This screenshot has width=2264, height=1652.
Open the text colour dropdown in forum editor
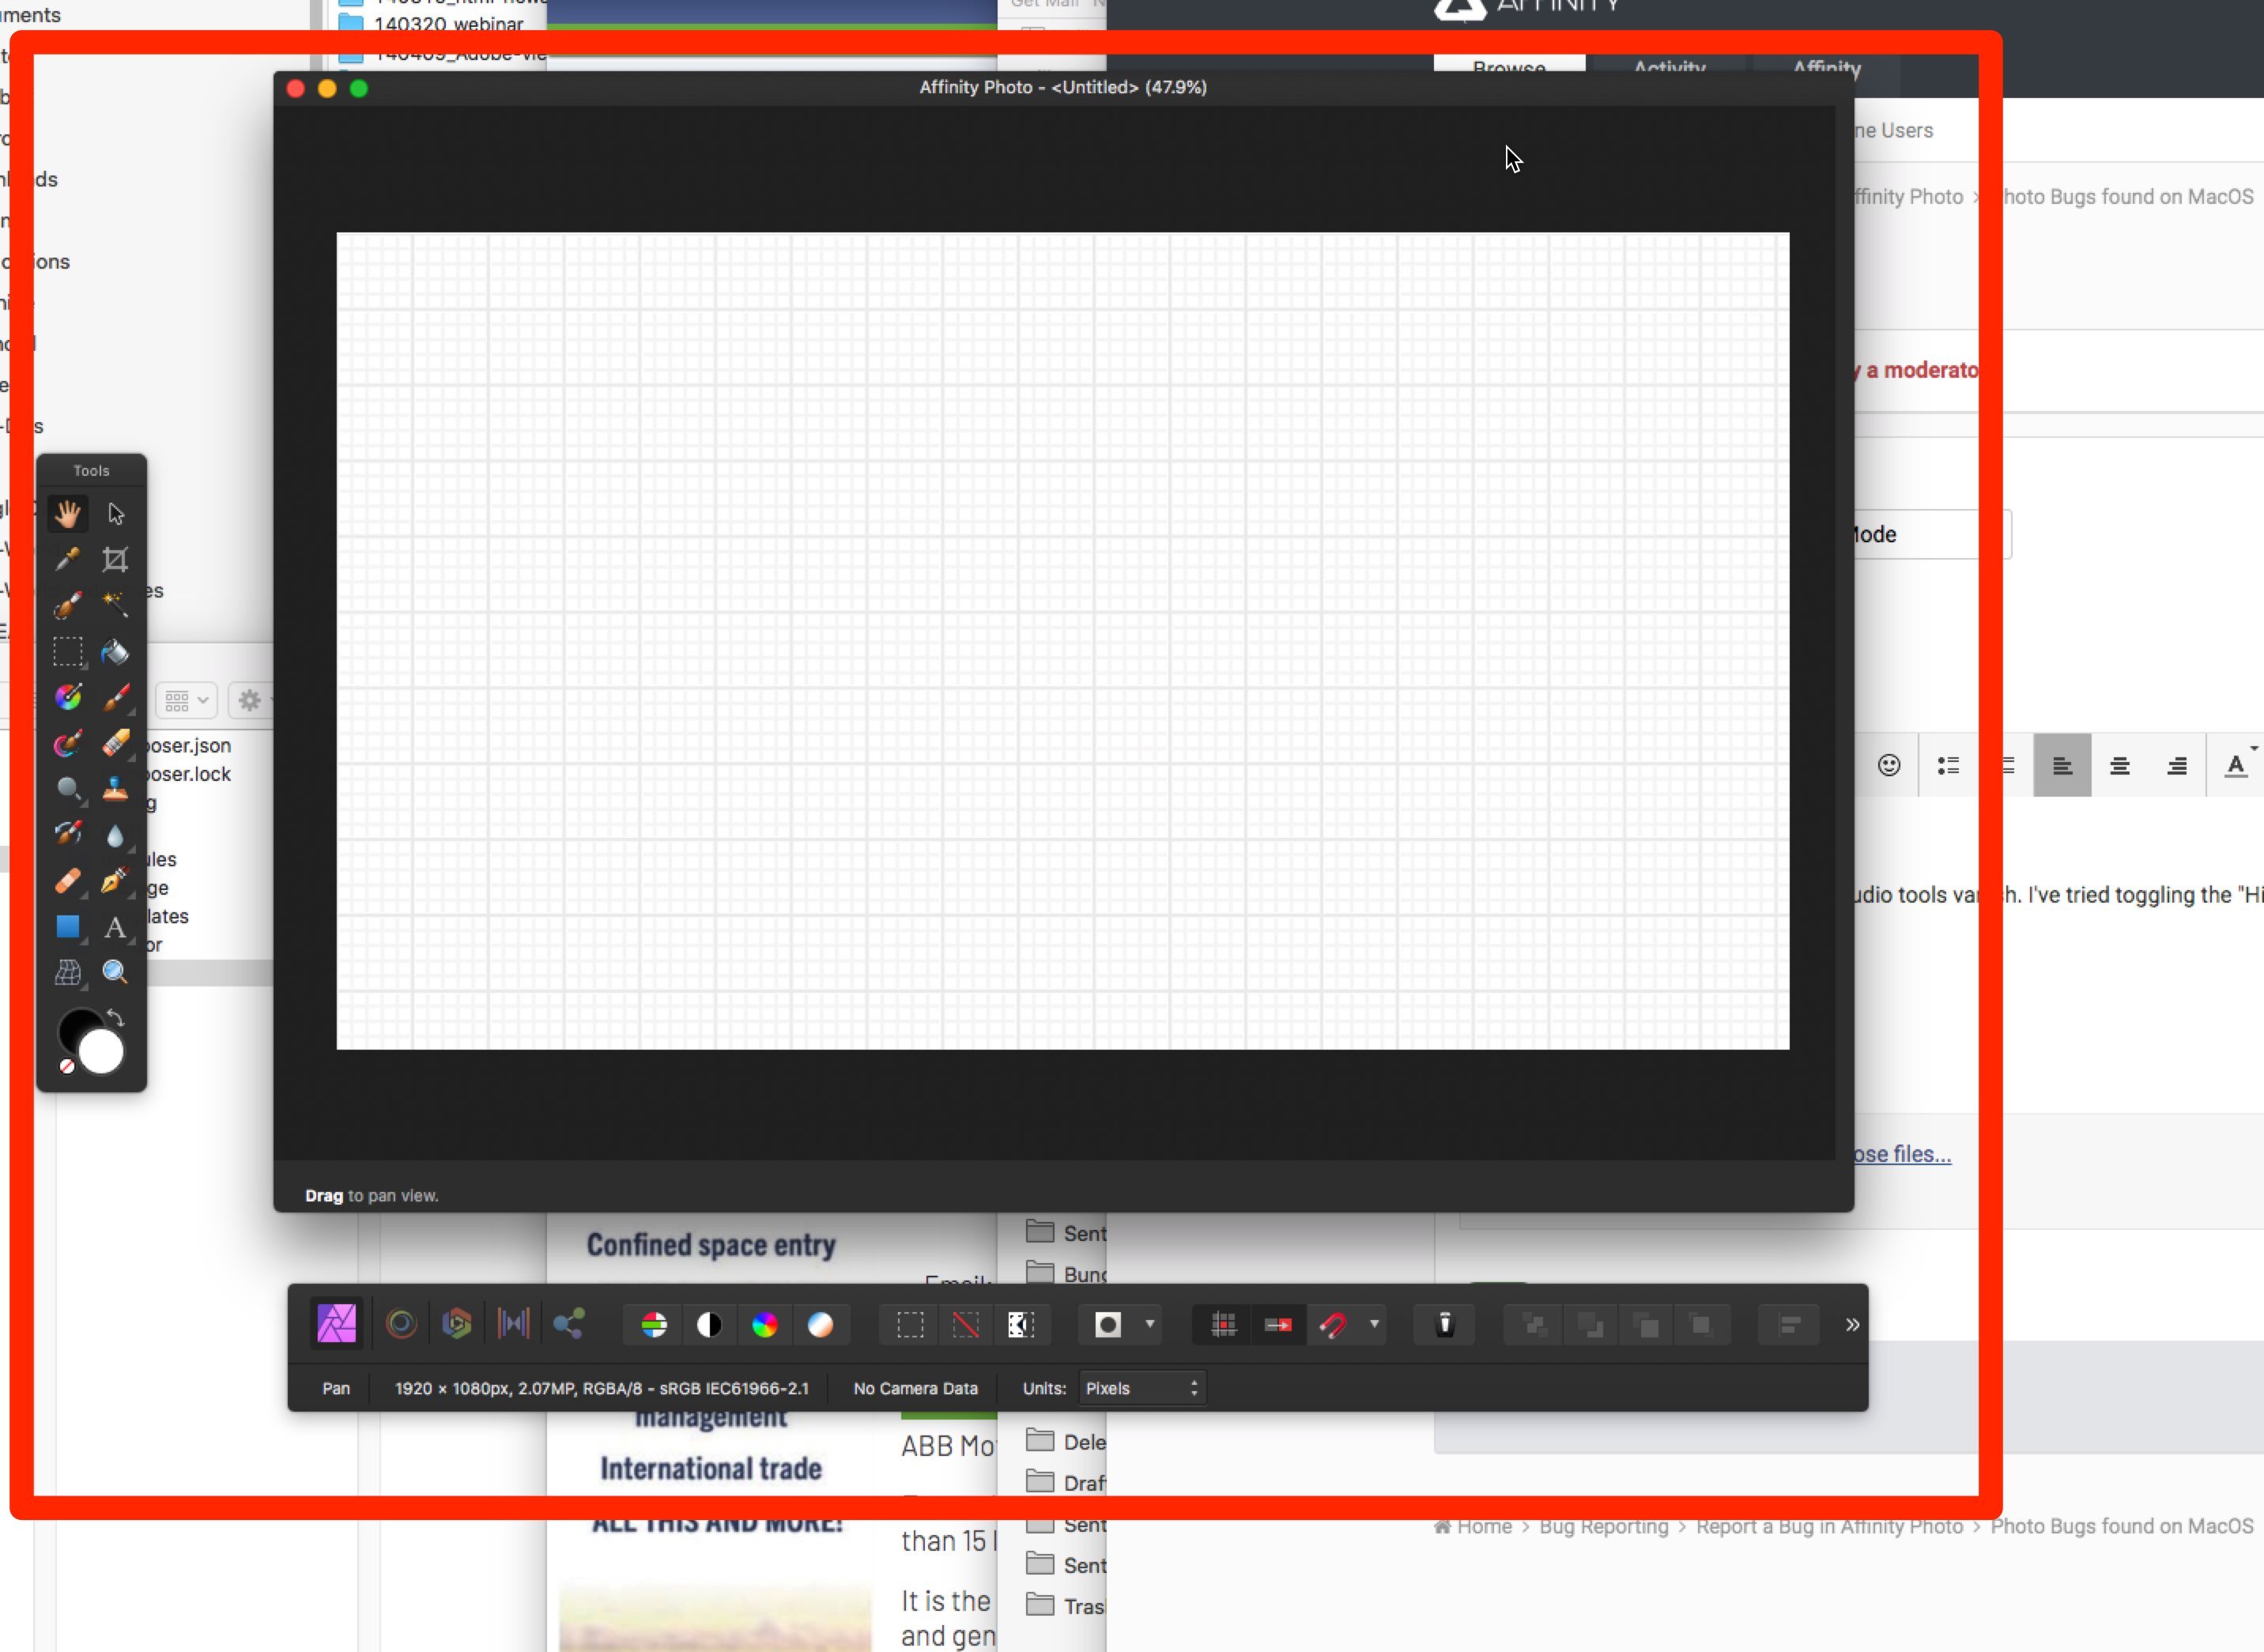tap(2238, 766)
